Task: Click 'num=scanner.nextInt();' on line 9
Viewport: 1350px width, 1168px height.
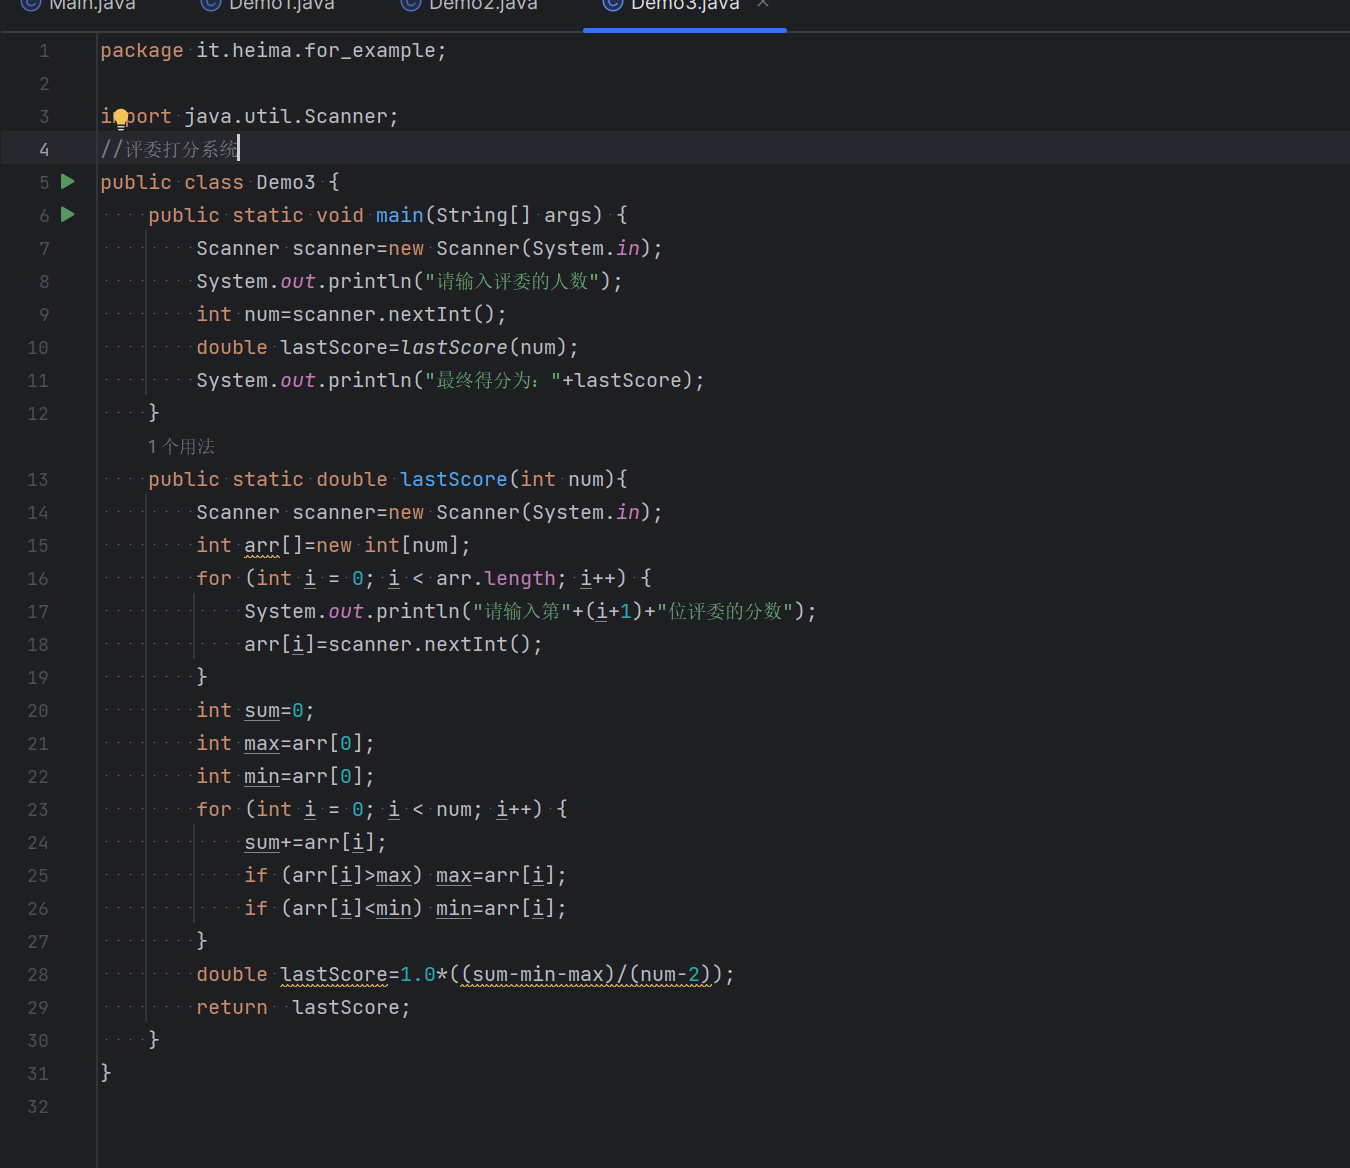Action: pos(375,314)
